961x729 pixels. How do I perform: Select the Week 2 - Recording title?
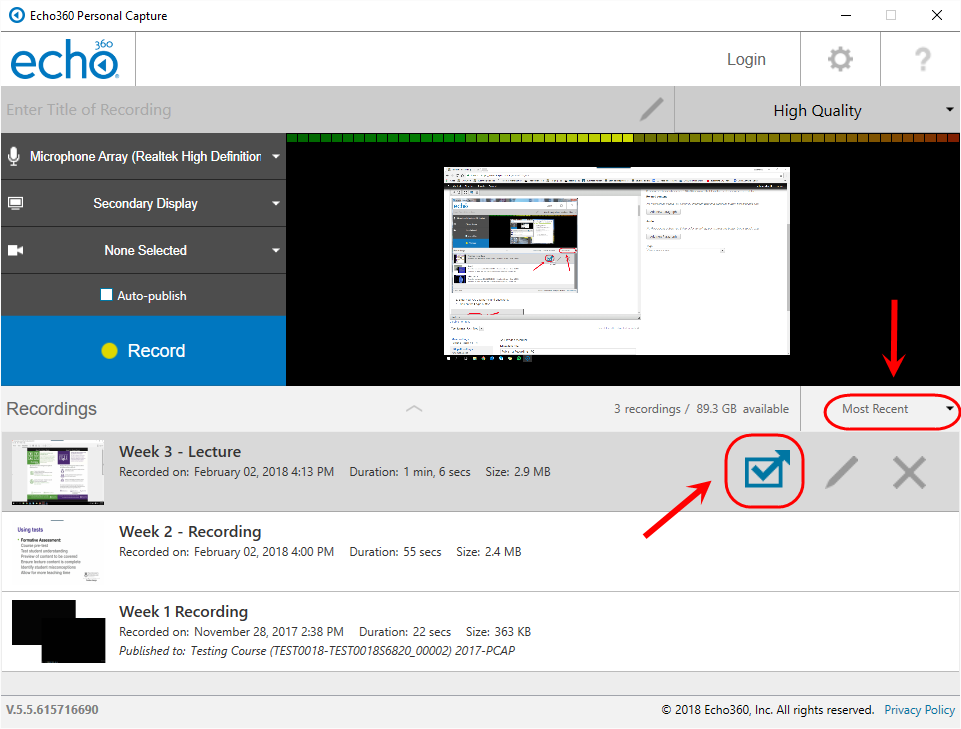point(190,532)
